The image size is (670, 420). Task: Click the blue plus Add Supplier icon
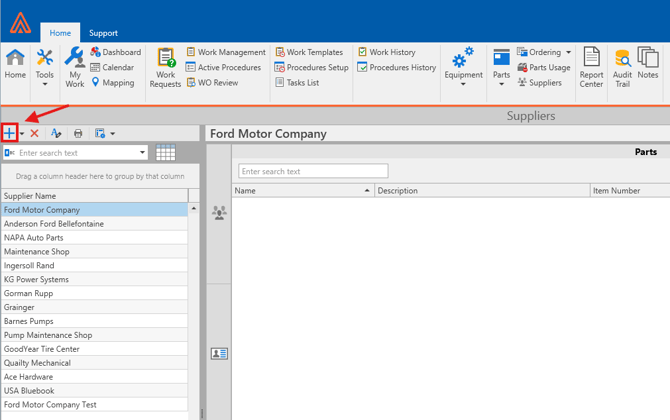point(10,133)
